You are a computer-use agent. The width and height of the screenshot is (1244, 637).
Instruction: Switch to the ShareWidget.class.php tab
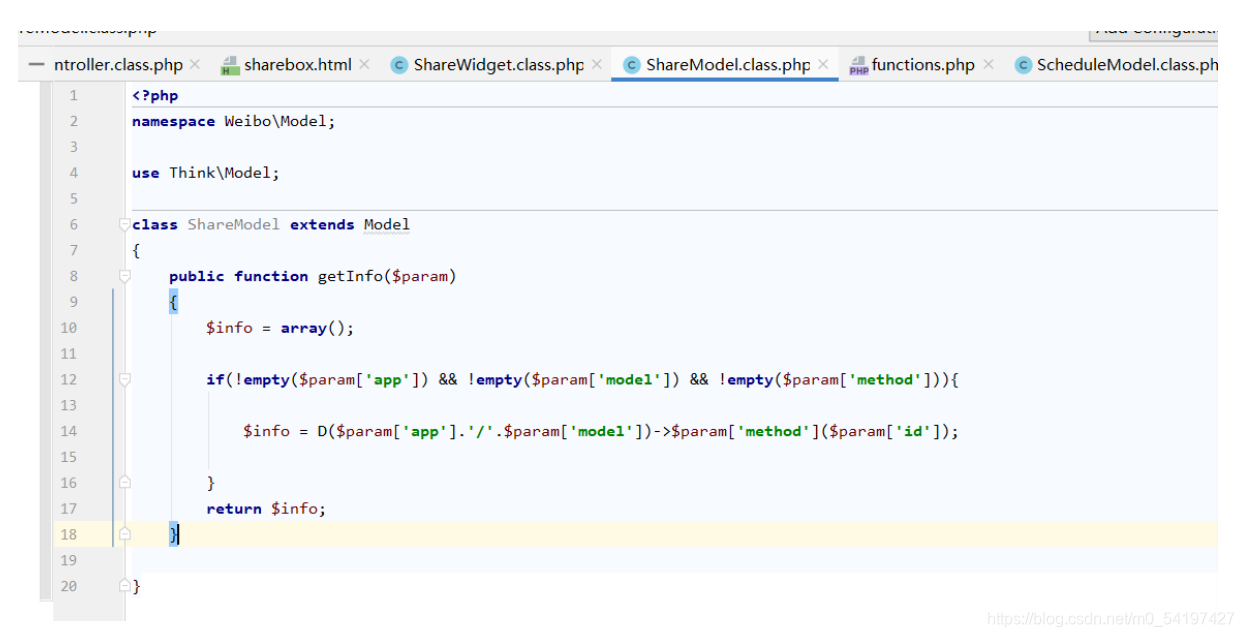(498, 65)
